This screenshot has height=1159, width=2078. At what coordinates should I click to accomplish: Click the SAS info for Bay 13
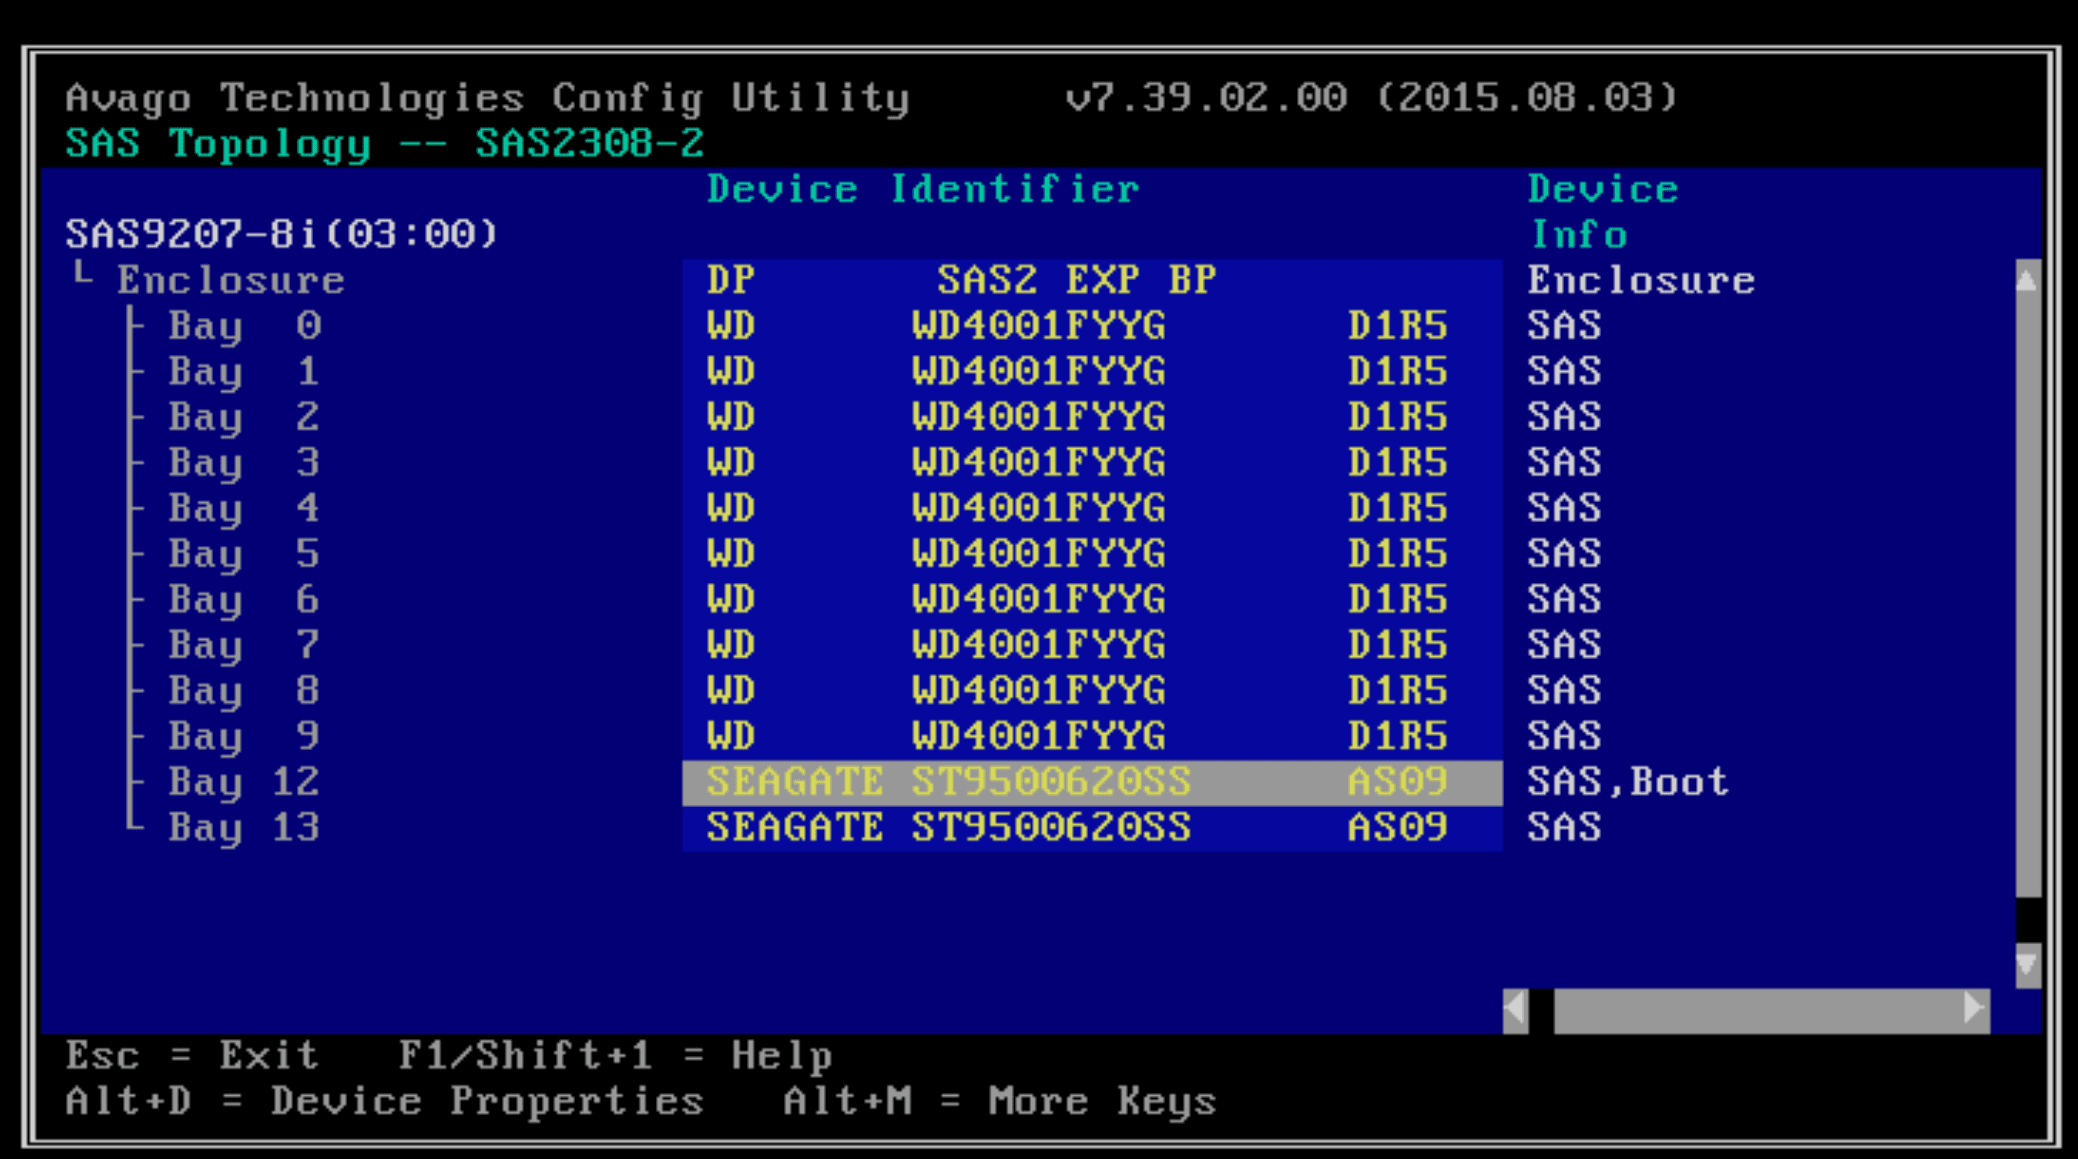1564,828
